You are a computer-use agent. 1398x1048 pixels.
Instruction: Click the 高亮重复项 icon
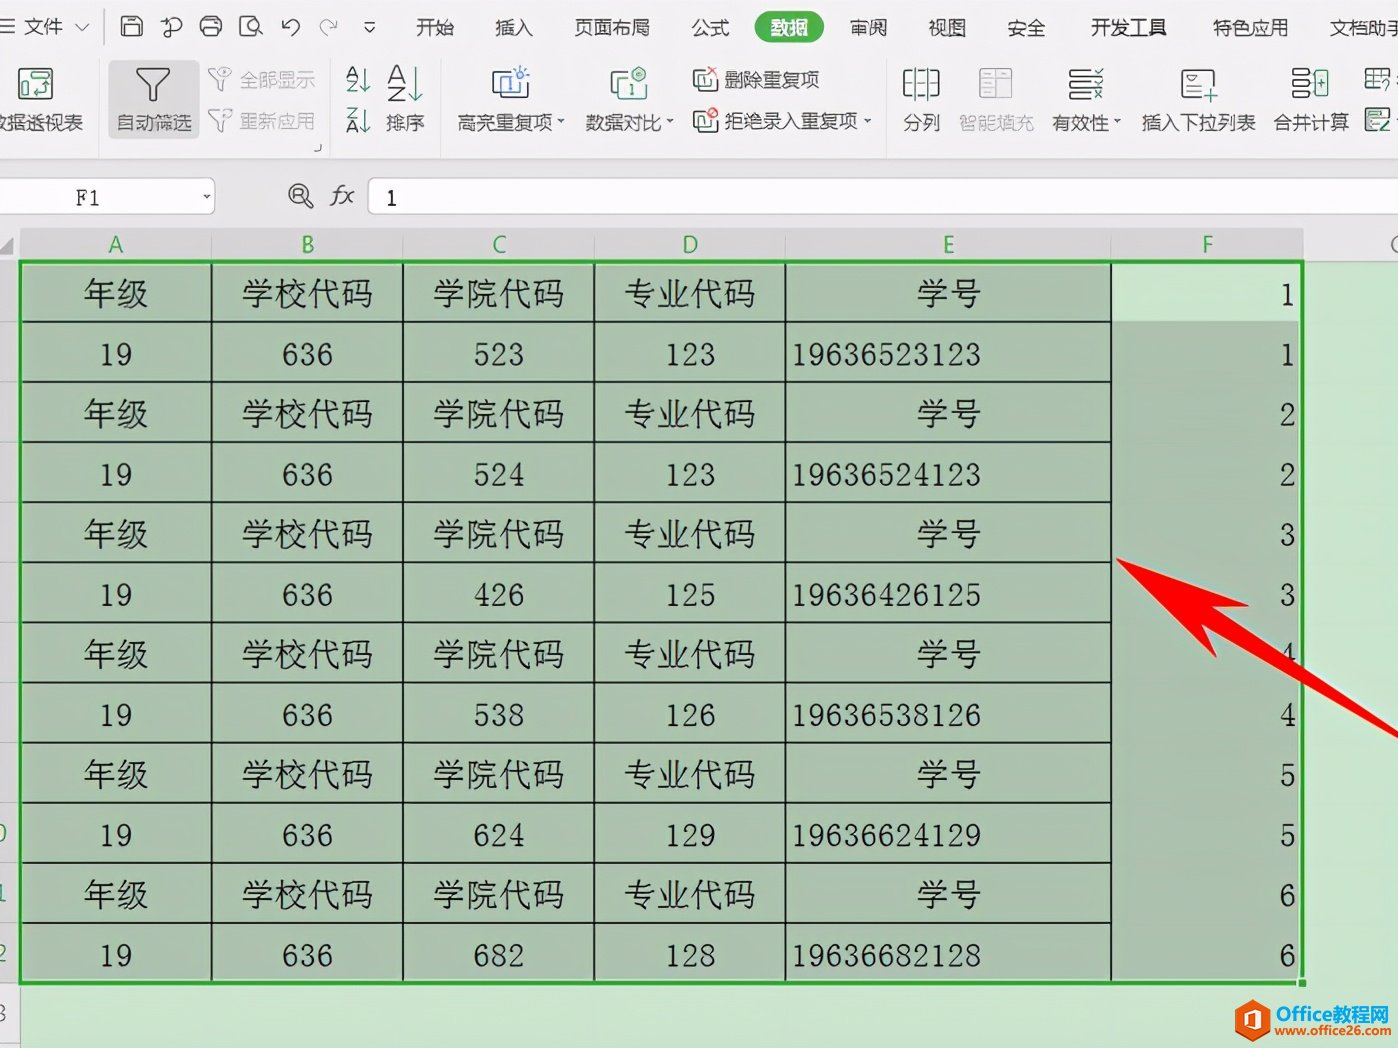coord(510,83)
